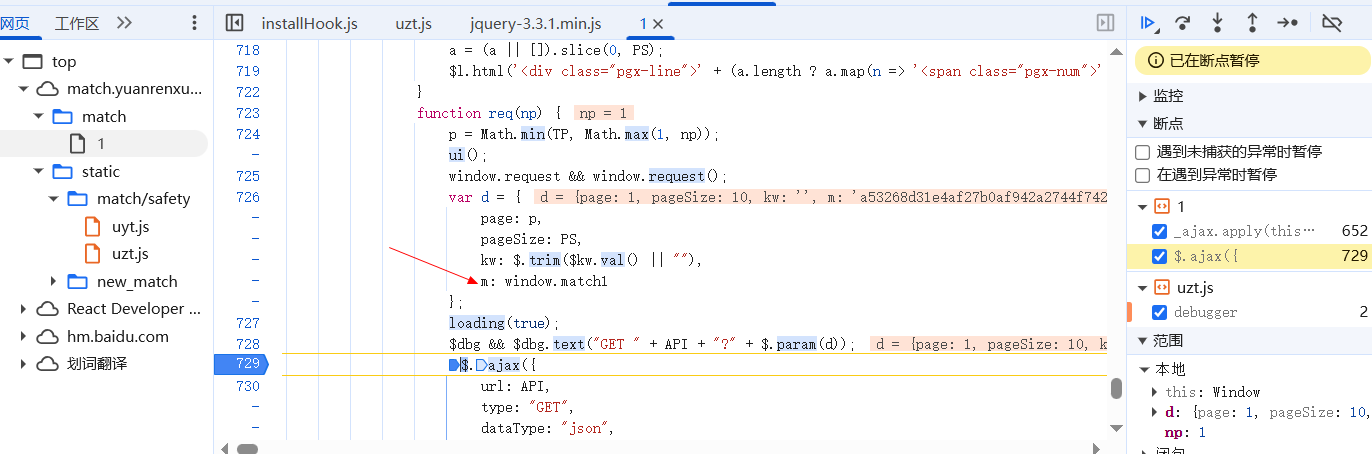This screenshot has width=1372, height=454.
Task: Deactivate all breakpoints icon
Action: pyautogui.click(x=1331, y=22)
